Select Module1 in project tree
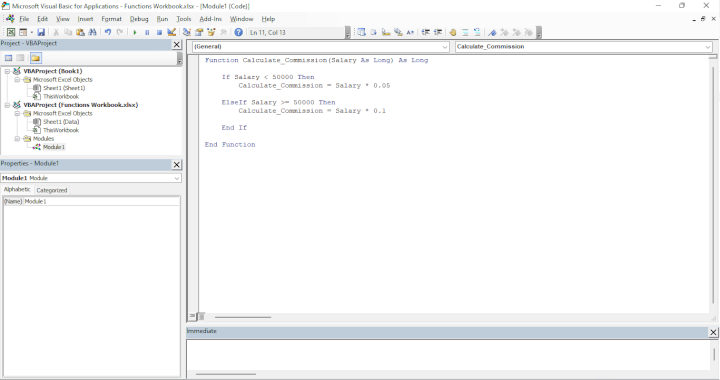The image size is (720, 380). [x=54, y=147]
